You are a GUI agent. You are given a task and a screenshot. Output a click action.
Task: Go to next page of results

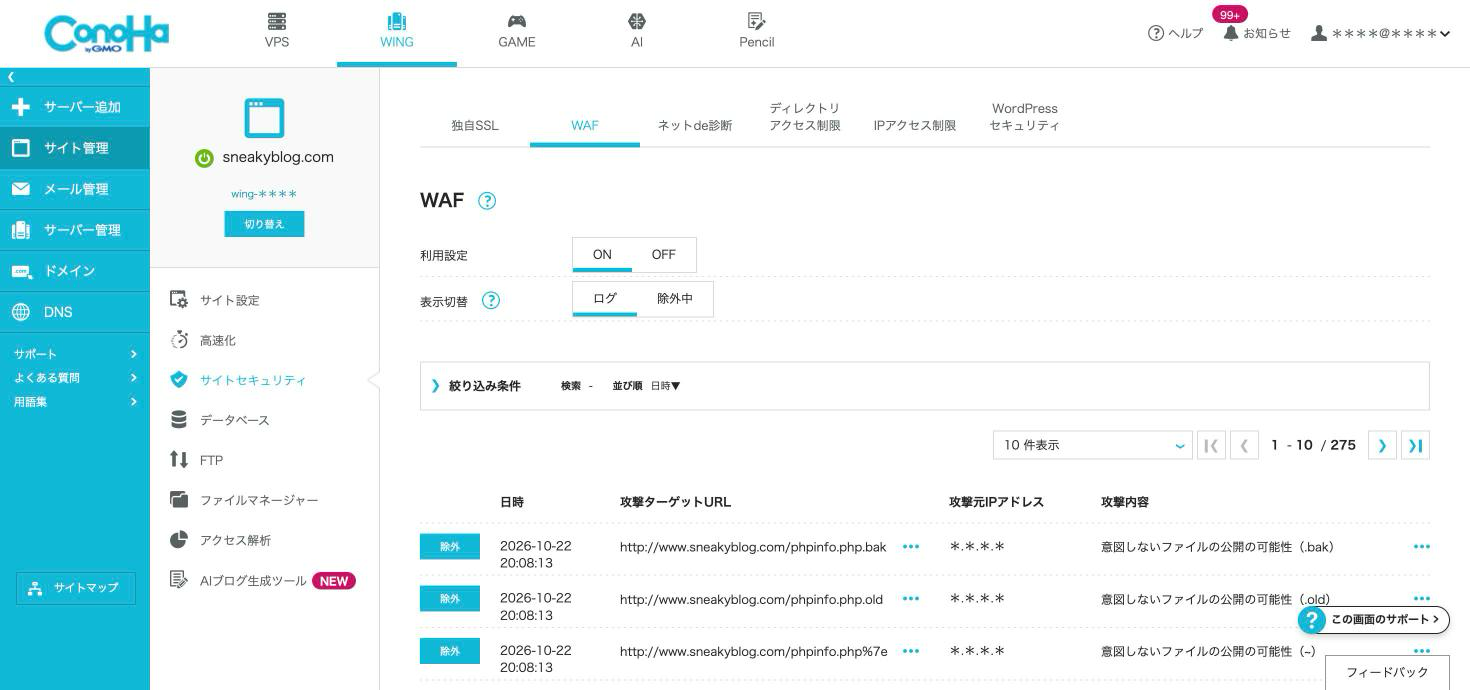[1382, 445]
